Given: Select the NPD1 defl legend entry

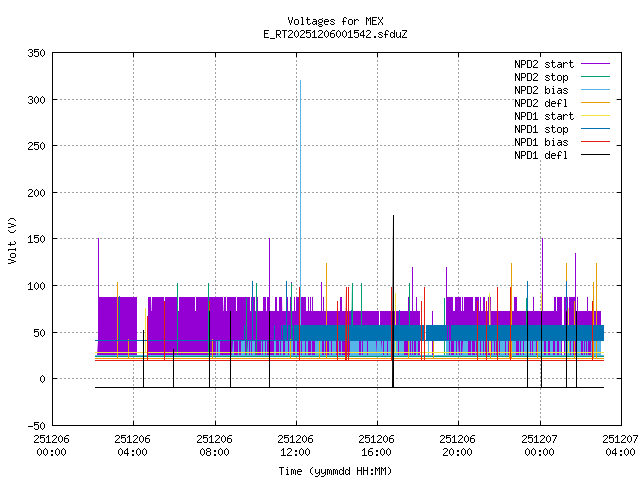Looking at the screenshot, I should pos(542,155).
